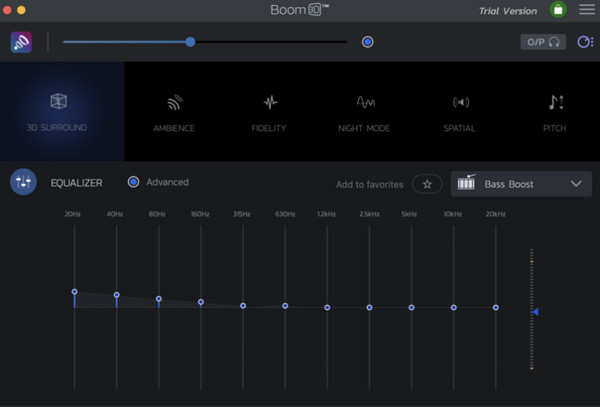This screenshot has width=600, height=407.
Task: Click the EQUALIZER label
Action: tap(77, 183)
